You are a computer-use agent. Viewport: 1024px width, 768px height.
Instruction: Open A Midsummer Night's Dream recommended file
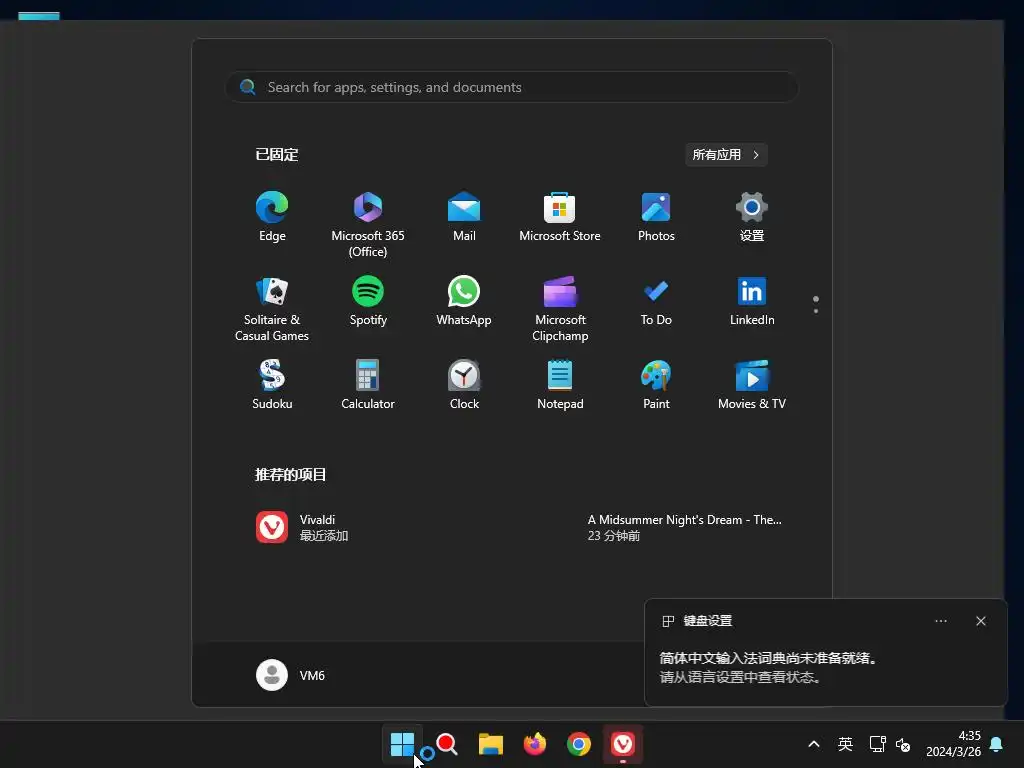pos(684,527)
